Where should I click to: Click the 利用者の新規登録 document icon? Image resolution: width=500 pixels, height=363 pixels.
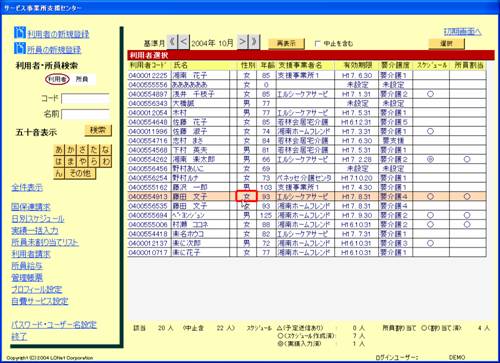(20, 33)
